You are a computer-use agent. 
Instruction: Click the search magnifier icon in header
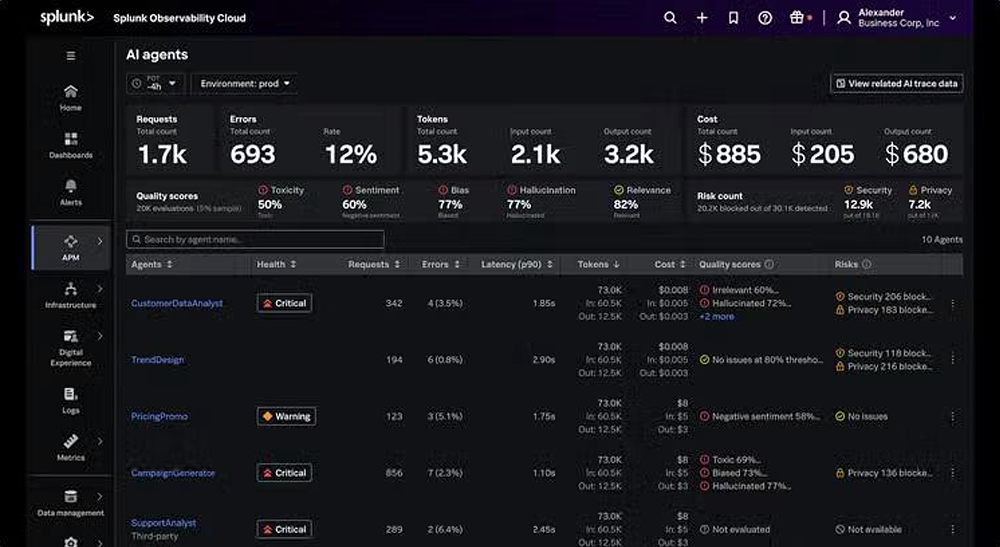click(670, 18)
